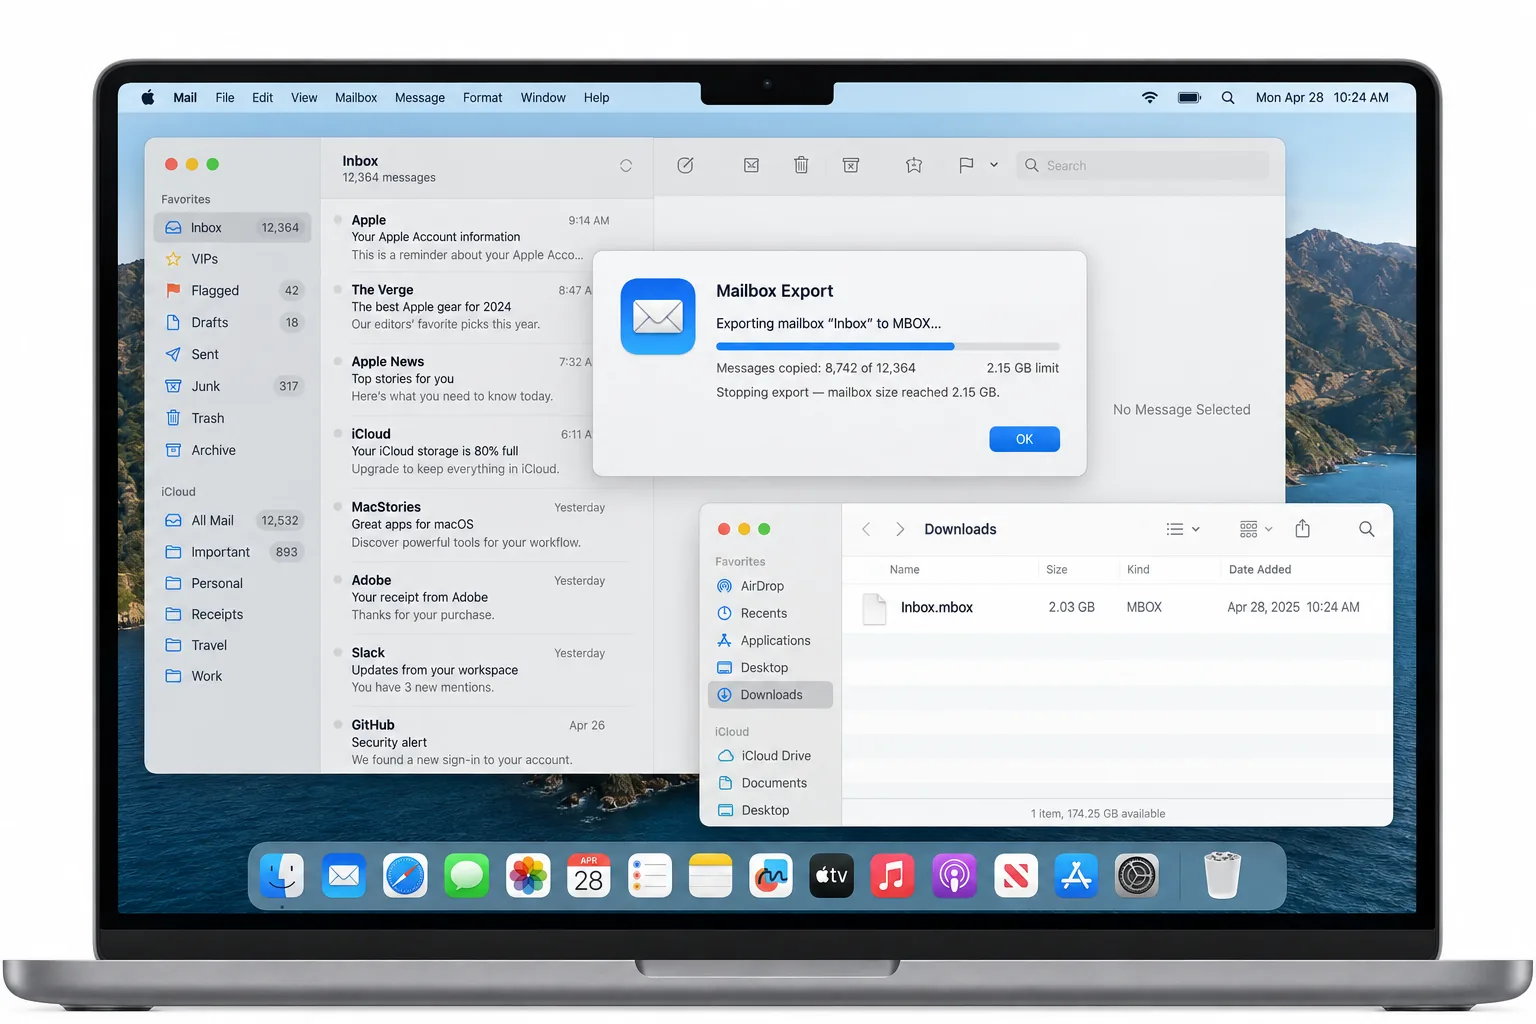Select Recents in Finder sidebar
Viewport: 1536px width, 1024px height.
point(770,613)
